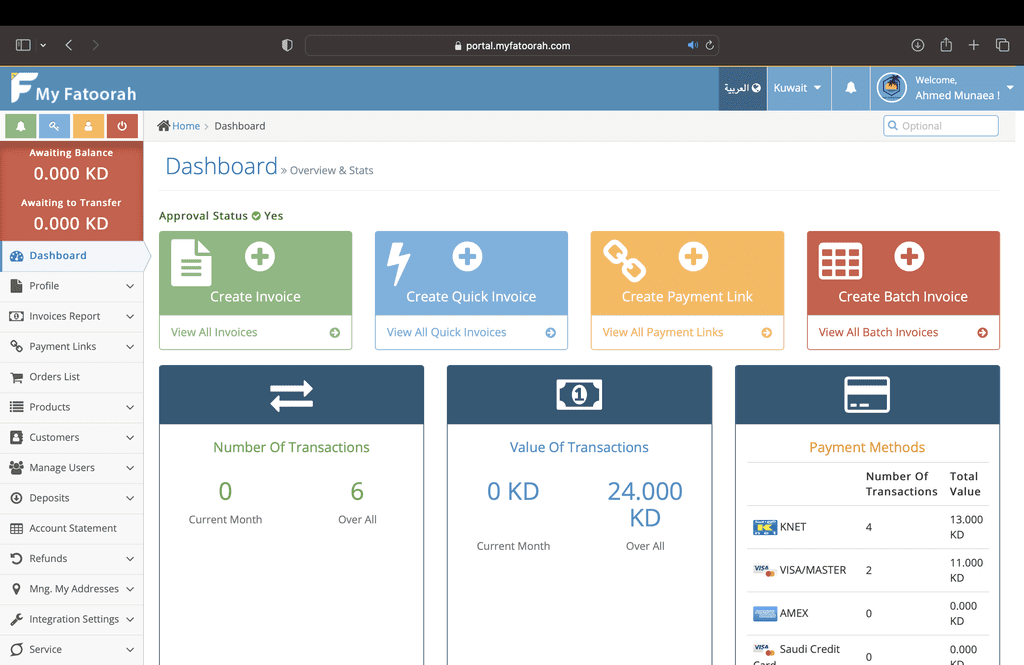Click the Create Invoice button label
Viewport: 1024px width, 665px height.
click(255, 297)
